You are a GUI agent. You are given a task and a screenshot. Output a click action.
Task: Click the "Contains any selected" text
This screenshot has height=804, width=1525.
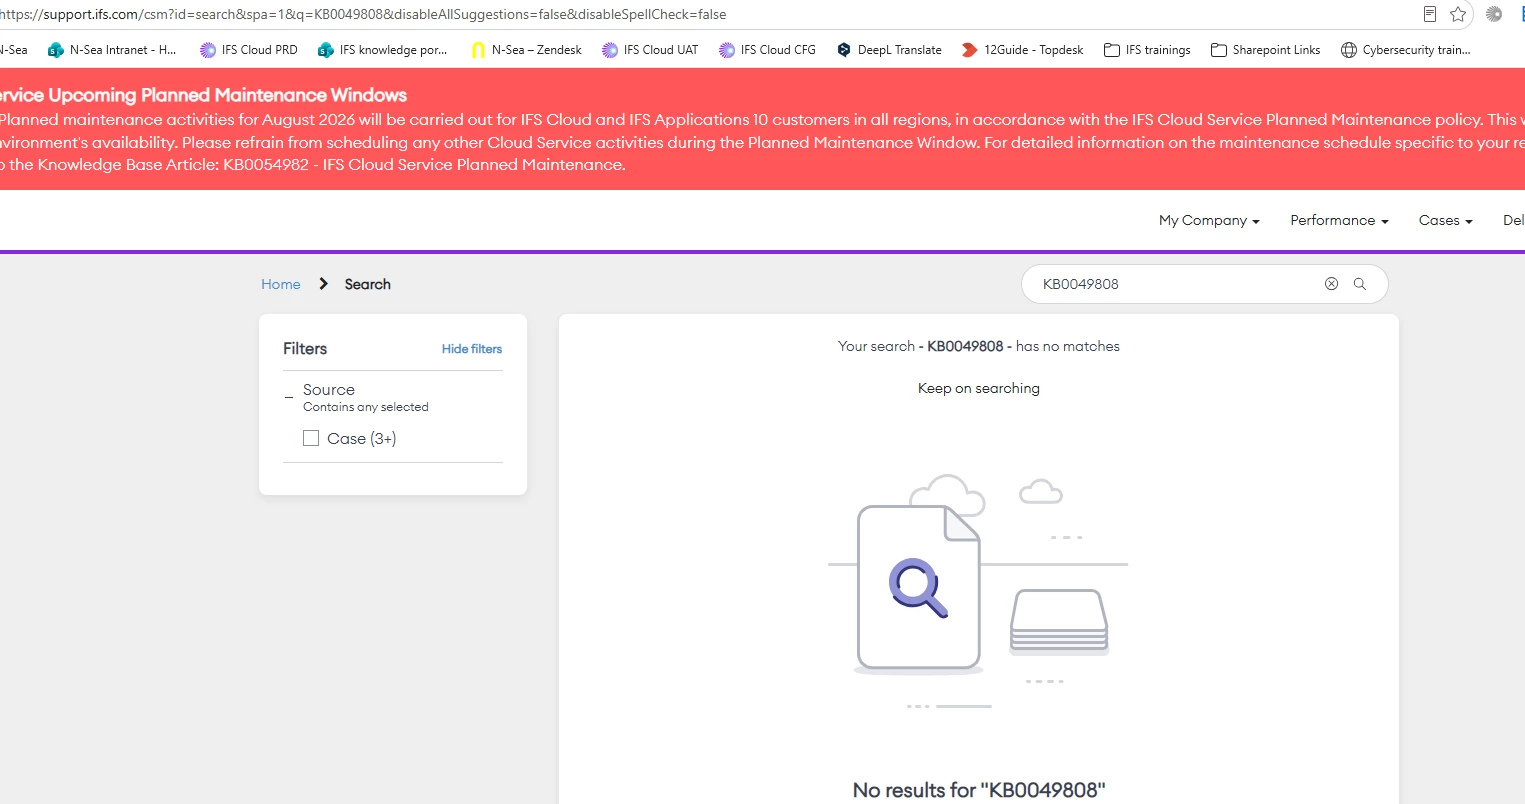tap(366, 407)
